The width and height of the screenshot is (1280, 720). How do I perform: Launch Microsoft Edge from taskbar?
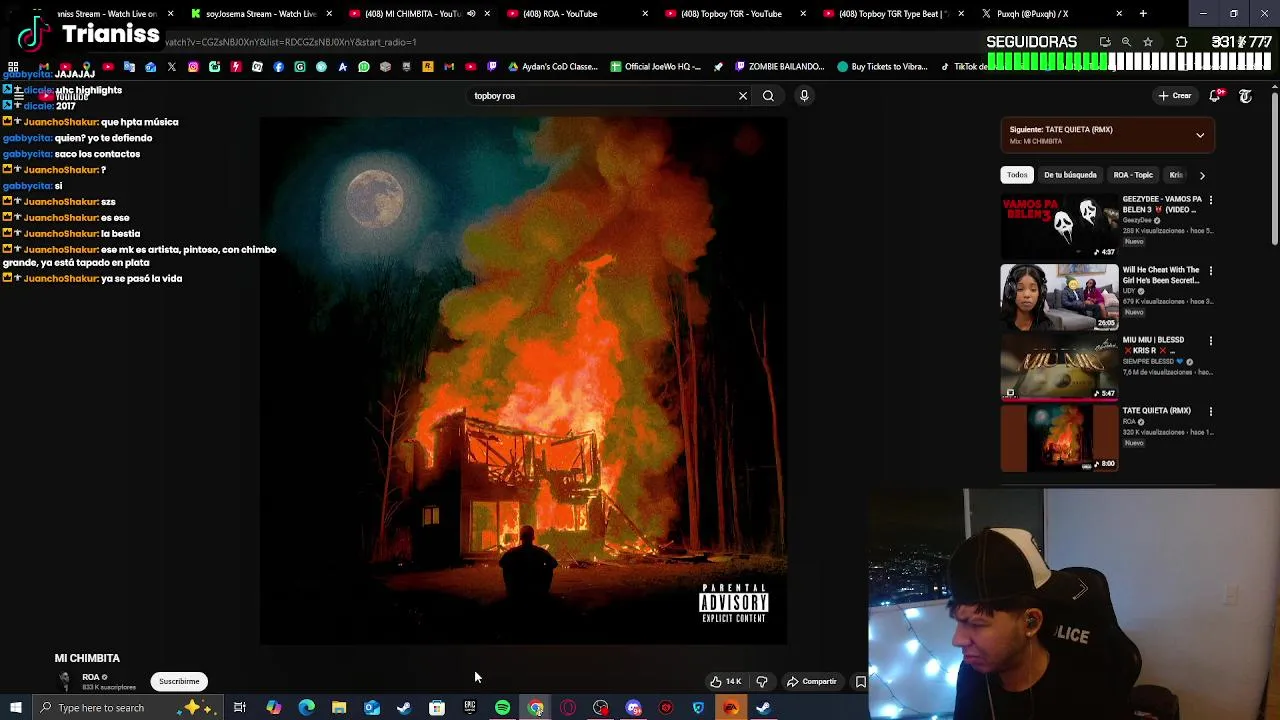point(306,708)
